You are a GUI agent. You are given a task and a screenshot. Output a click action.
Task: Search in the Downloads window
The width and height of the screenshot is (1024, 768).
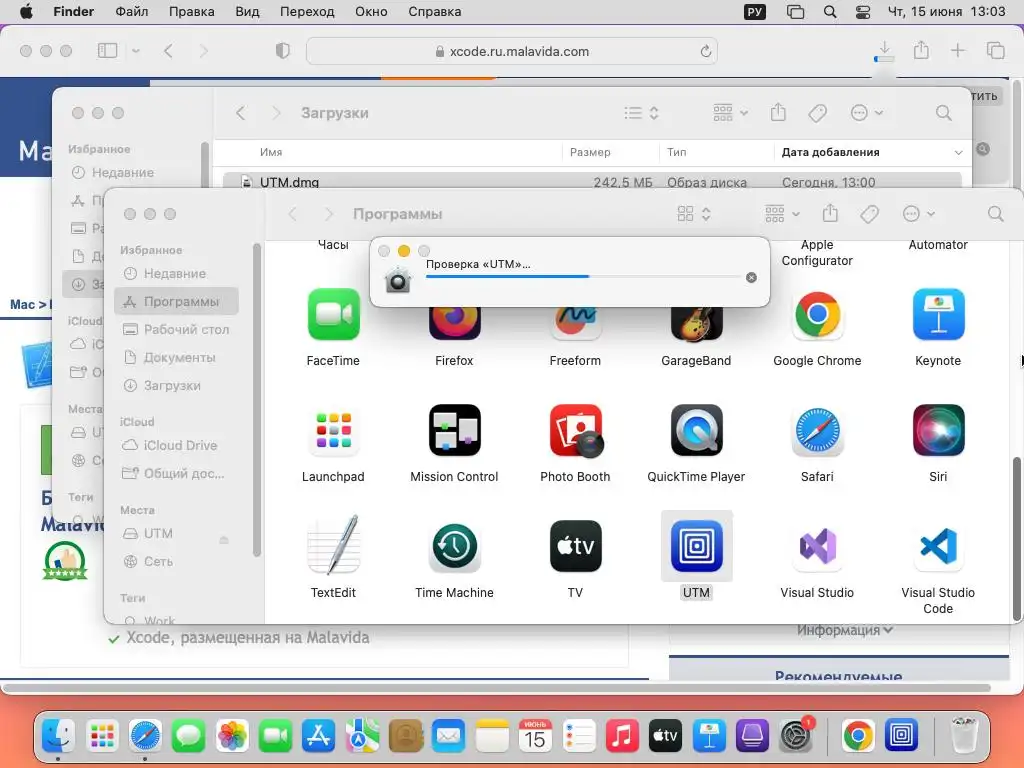943,112
